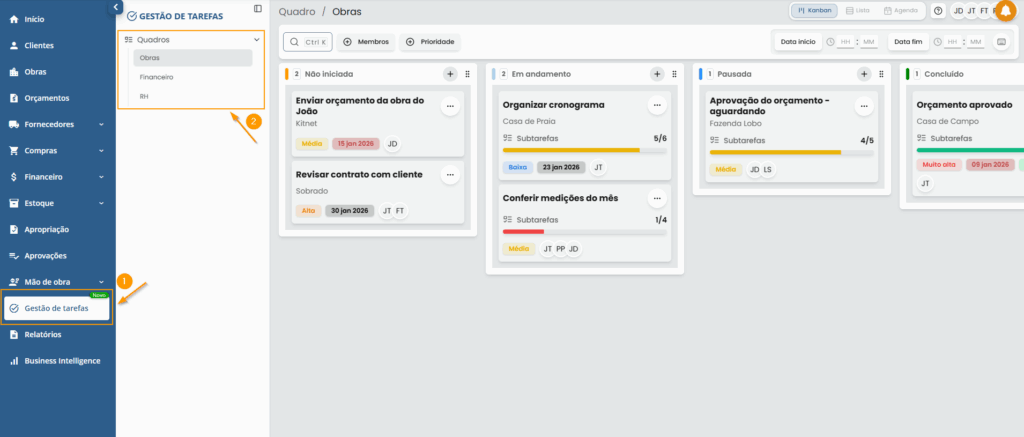The width and height of the screenshot is (1024, 437).
Task: Open options menu on Organizar cronograma card
Action: pos(657,105)
